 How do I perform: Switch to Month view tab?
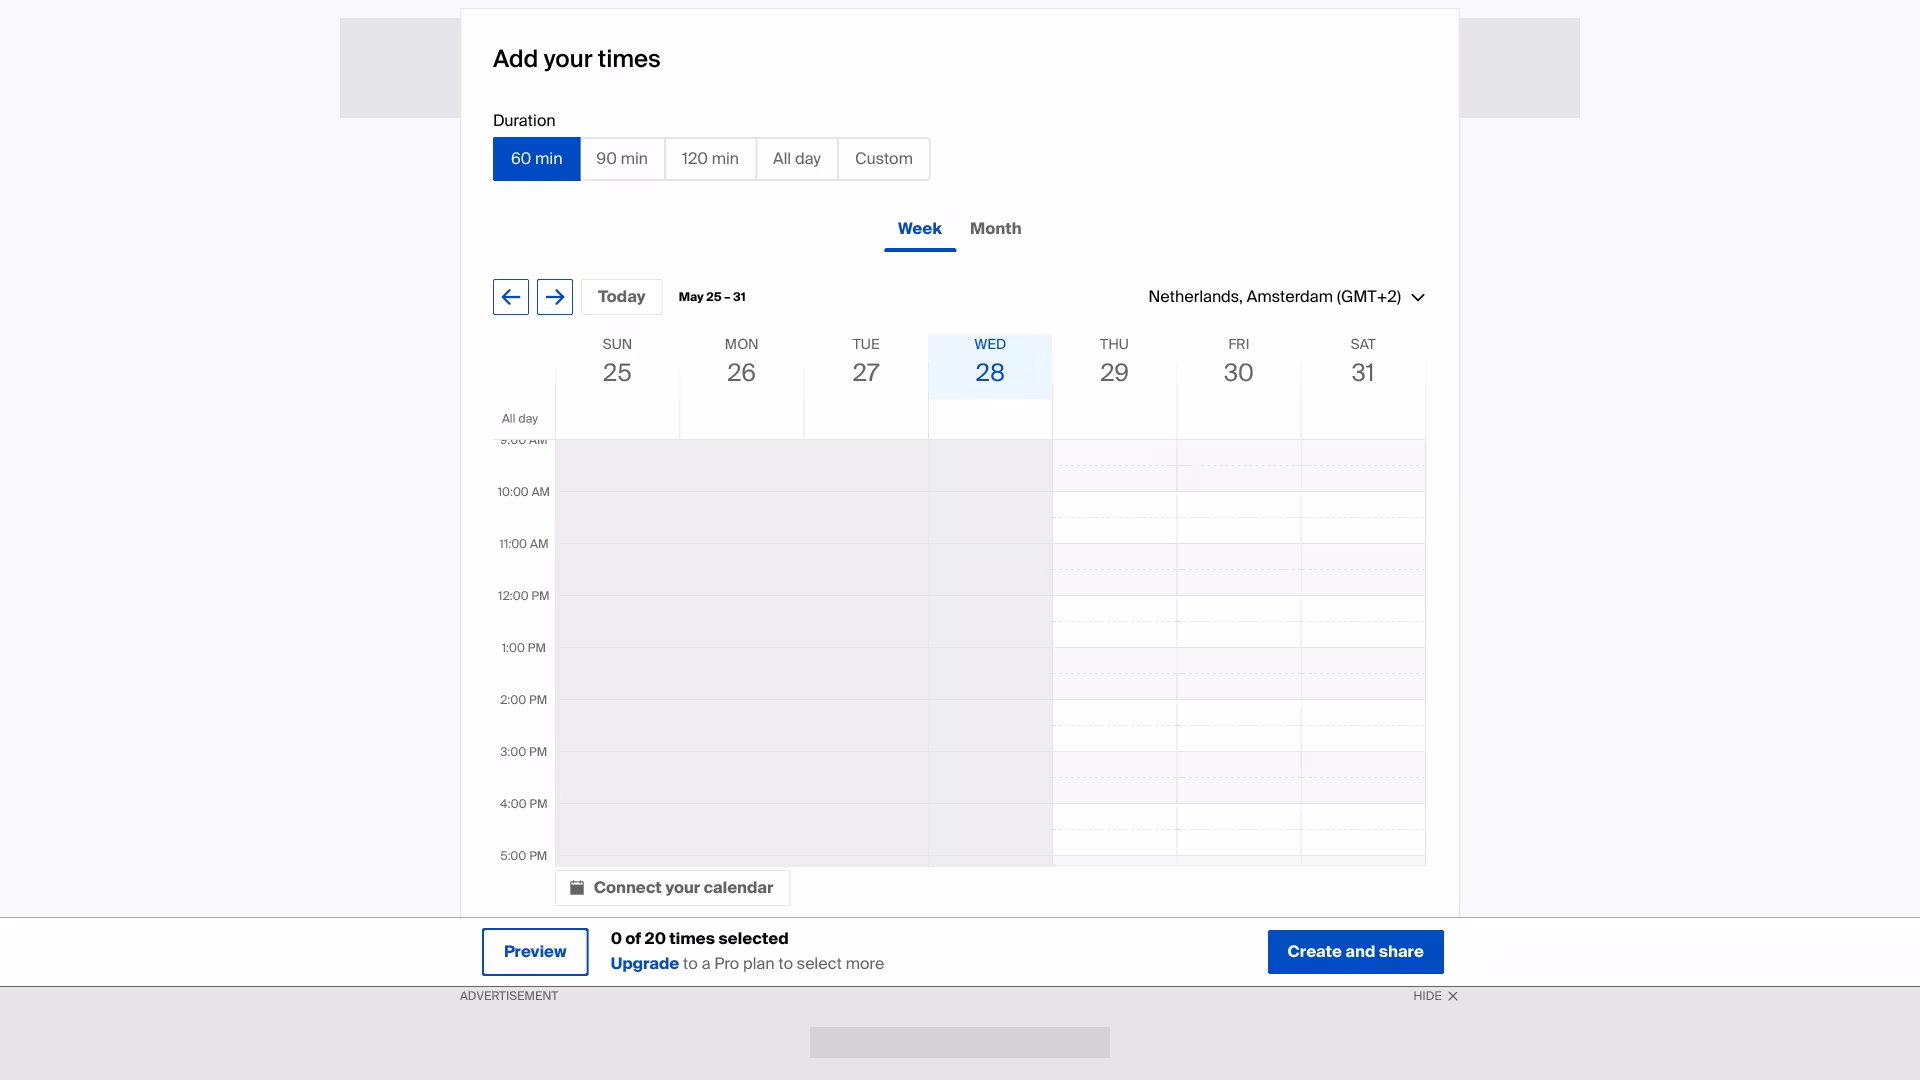coord(995,229)
